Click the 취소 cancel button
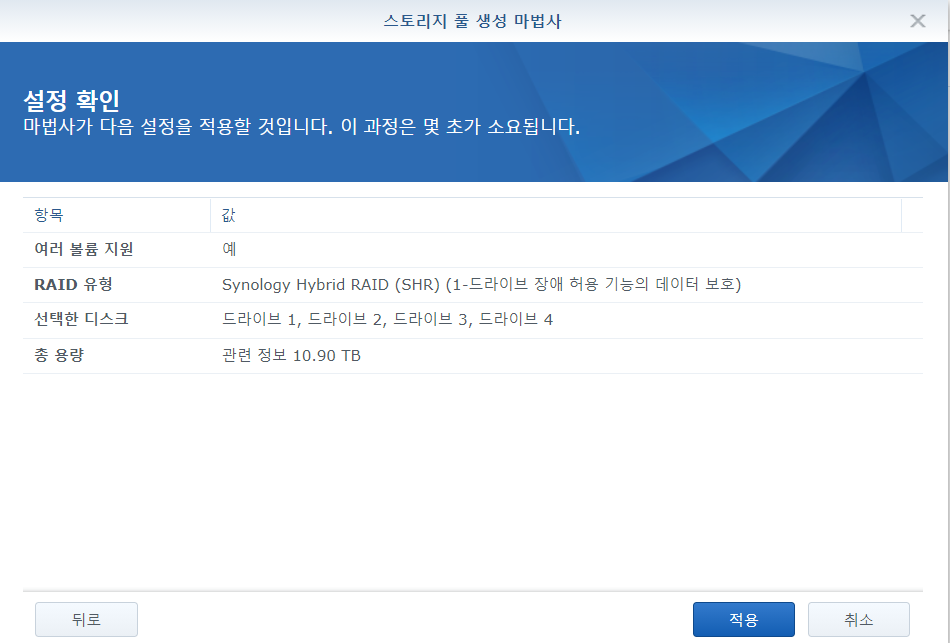Image resolution: width=950 pixels, height=643 pixels. (859, 619)
